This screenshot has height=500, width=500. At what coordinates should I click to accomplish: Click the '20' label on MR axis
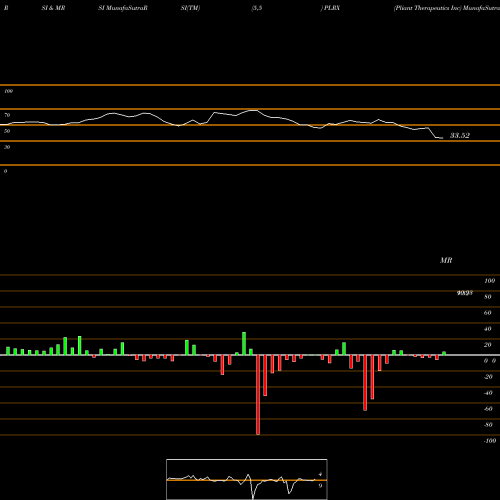[x=488, y=345]
